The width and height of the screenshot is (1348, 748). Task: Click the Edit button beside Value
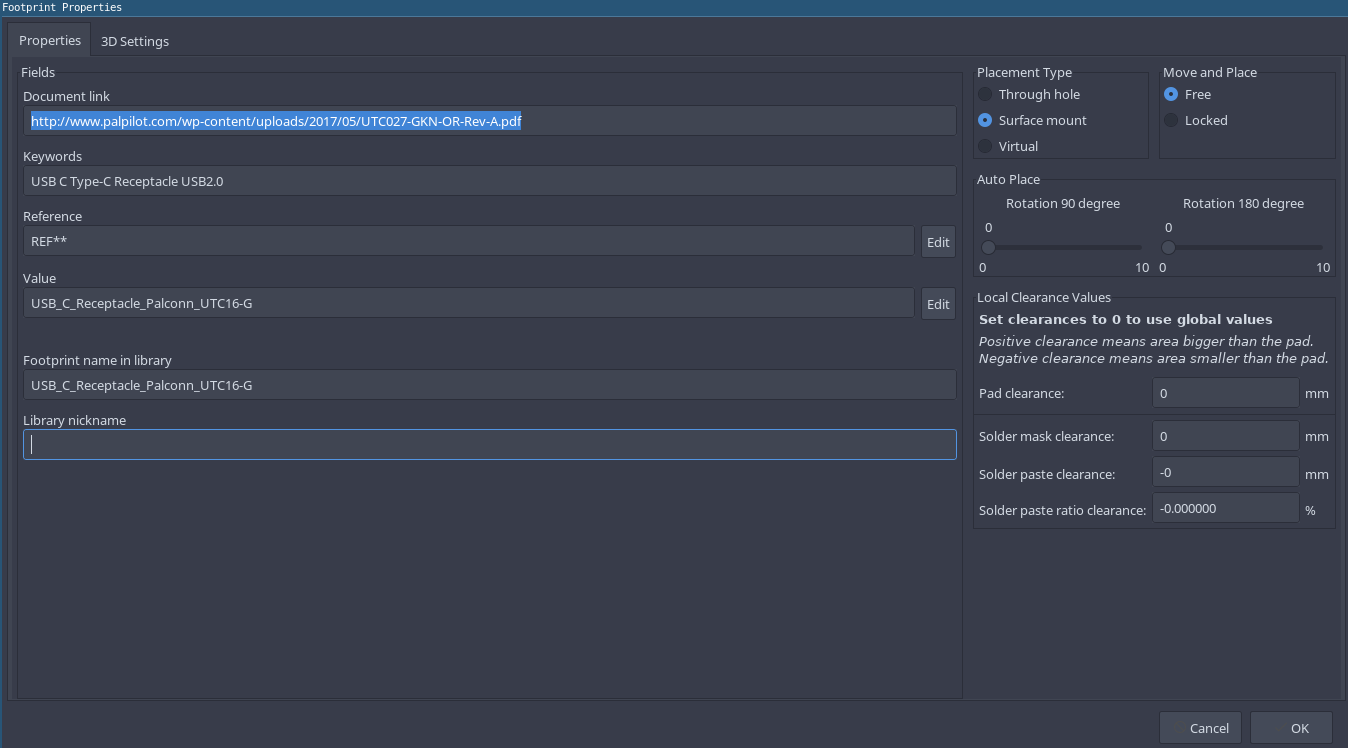(x=938, y=304)
